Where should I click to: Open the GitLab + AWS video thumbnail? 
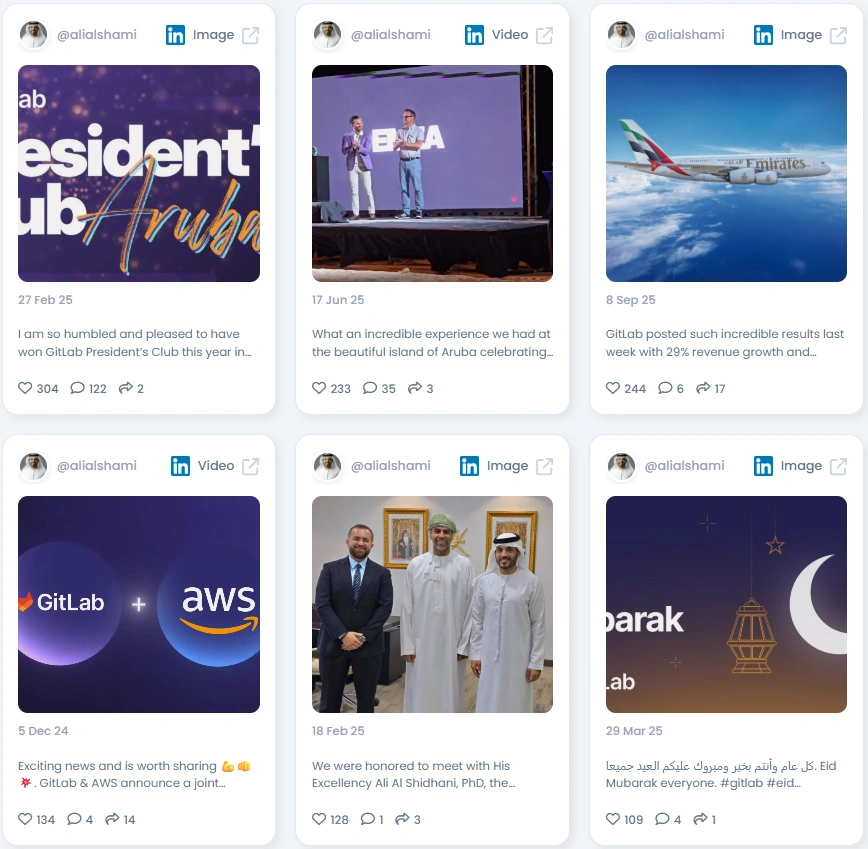(139, 604)
